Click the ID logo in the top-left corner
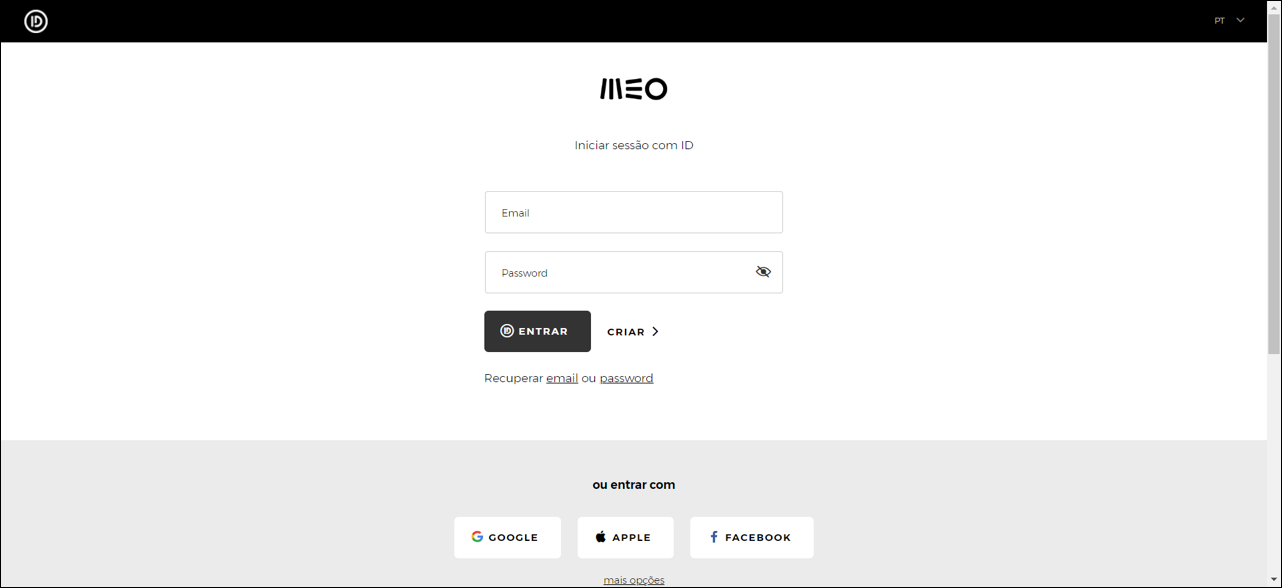The width and height of the screenshot is (1282, 588). tap(35, 19)
